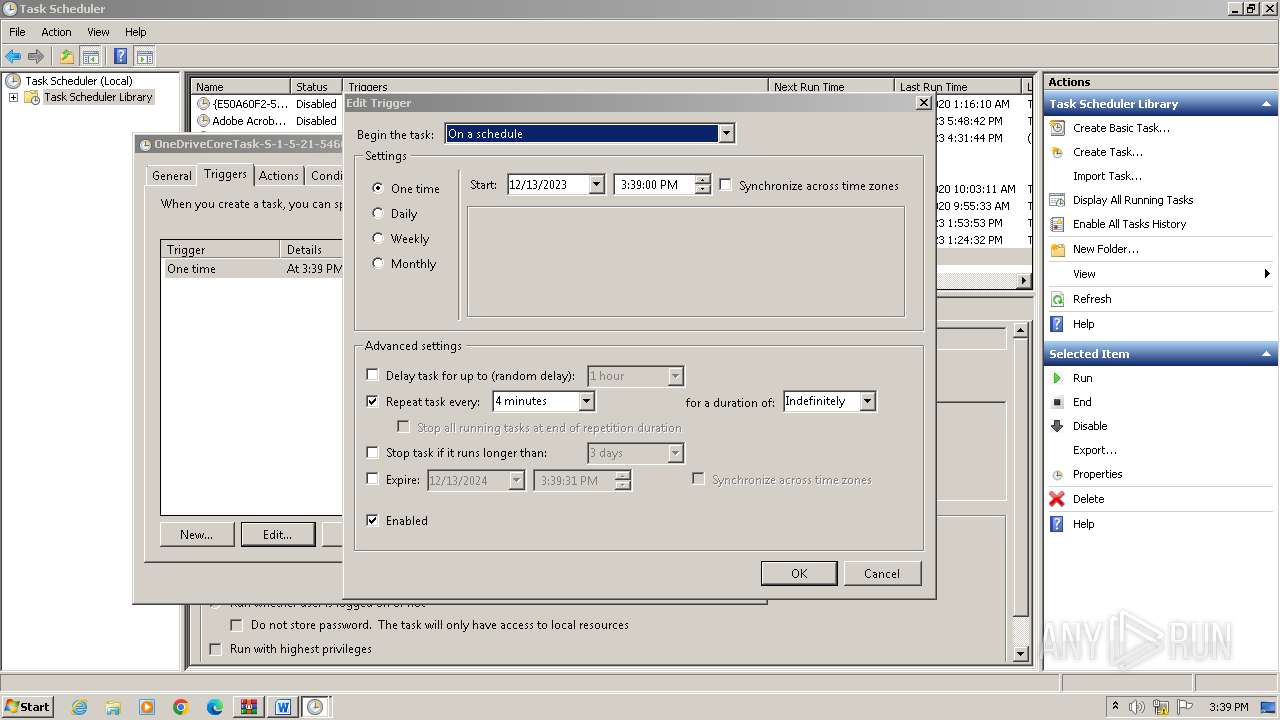Open the Begin the task dropdown

[x=726, y=133]
